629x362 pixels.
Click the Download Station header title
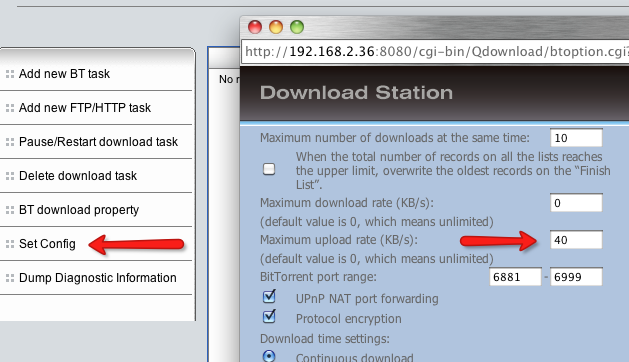tap(356, 93)
